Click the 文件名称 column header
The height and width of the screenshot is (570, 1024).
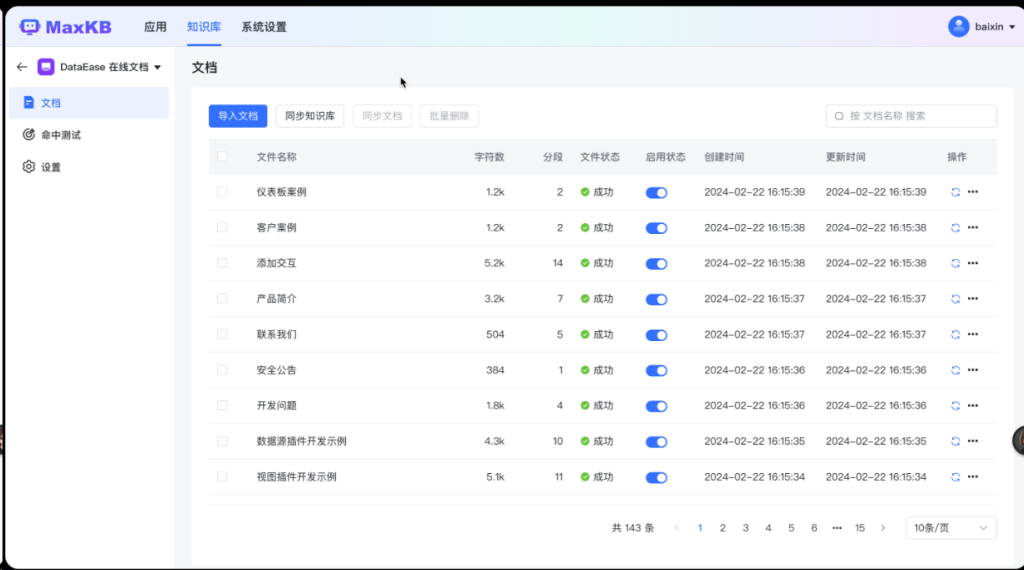point(276,157)
